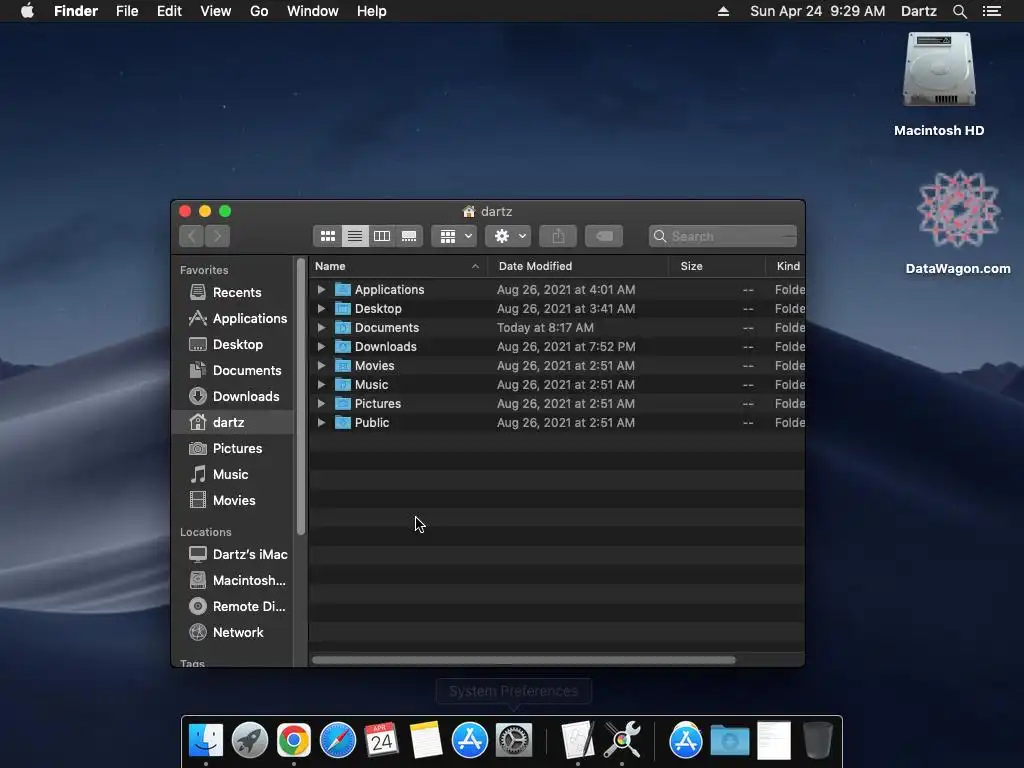Open System Preferences from the Dock
The width and height of the screenshot is (1024, 768).
coord(514,741)
